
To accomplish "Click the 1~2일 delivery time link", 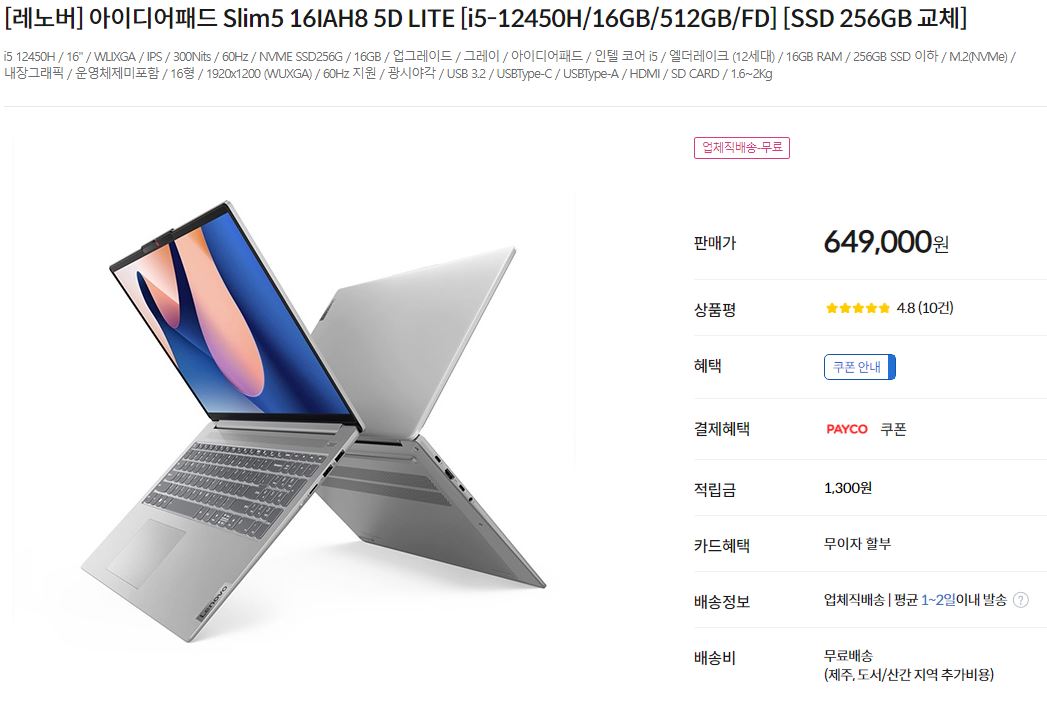I will [x=938, y=600].
